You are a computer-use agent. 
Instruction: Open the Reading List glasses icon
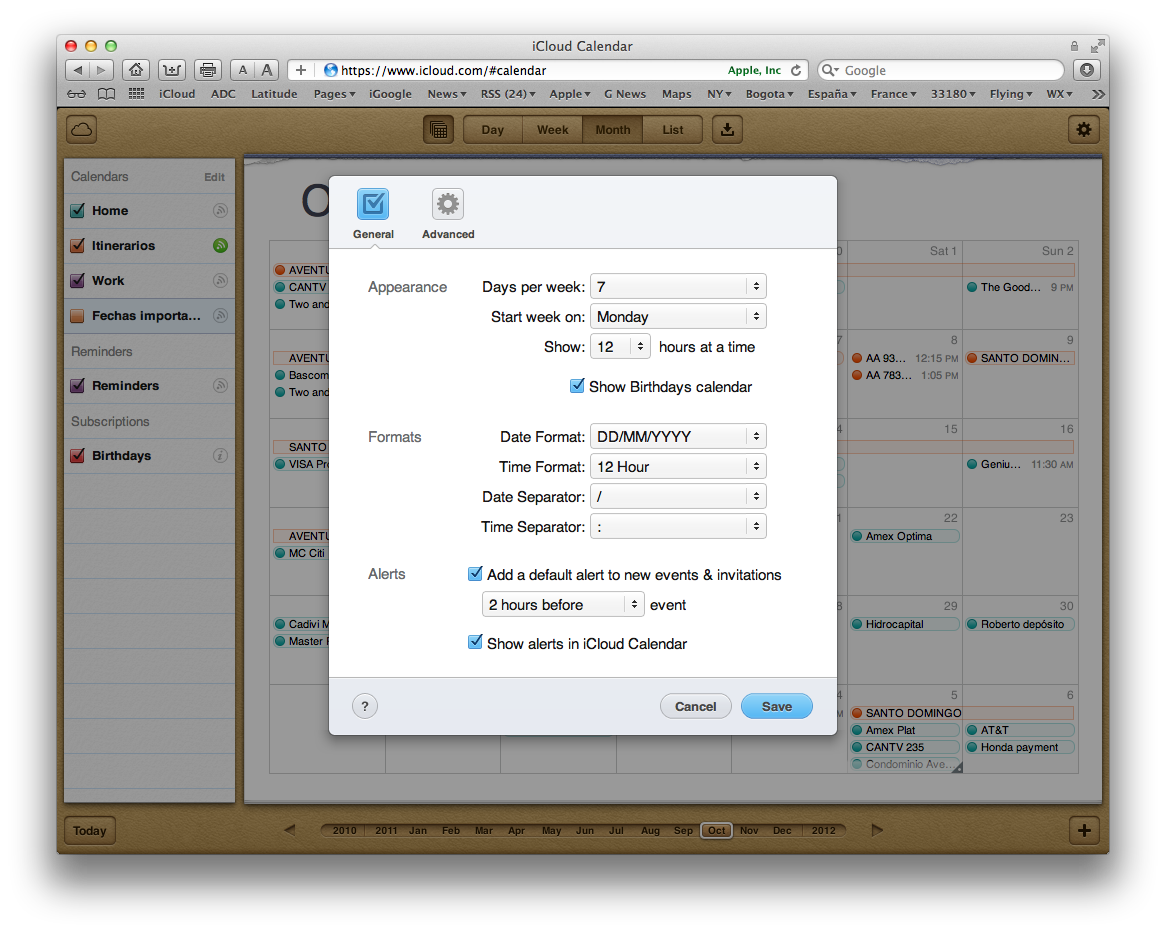[x=77, y=94]
